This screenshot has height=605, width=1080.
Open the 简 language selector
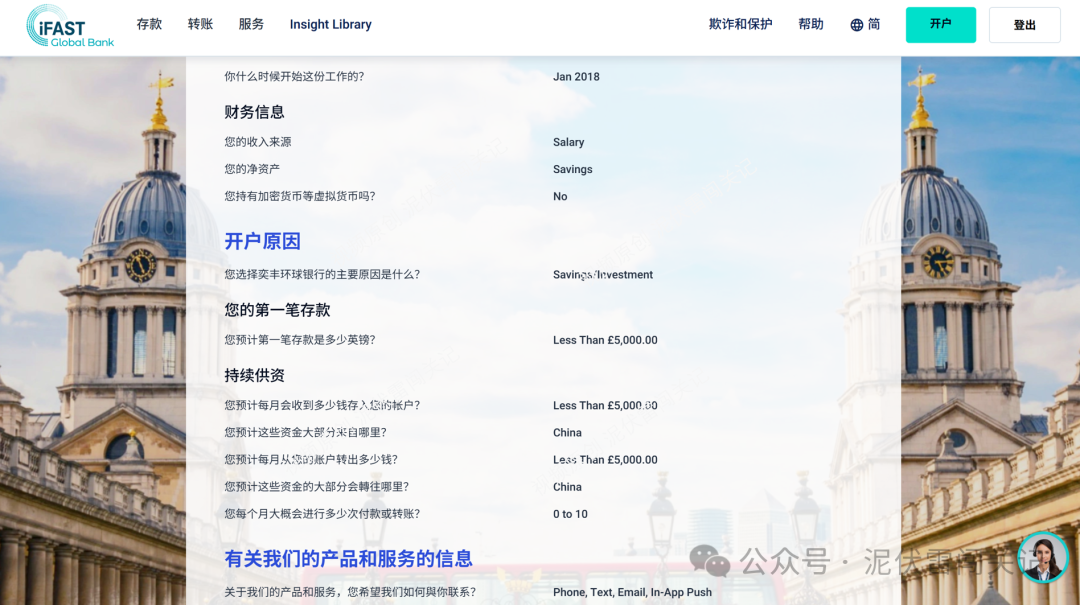[x=873, y=24]
